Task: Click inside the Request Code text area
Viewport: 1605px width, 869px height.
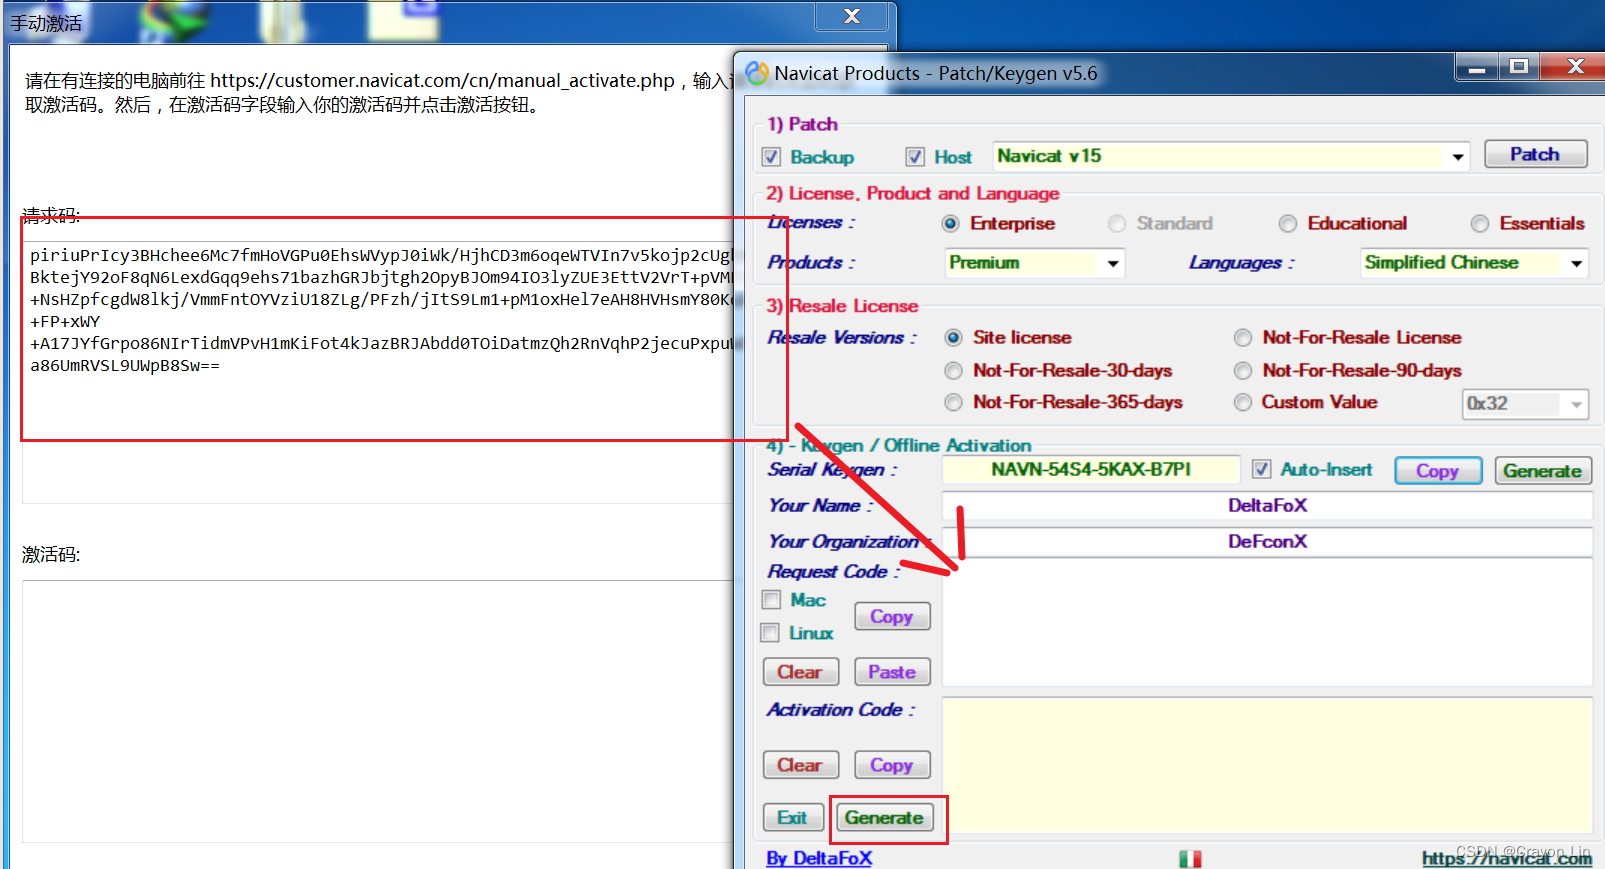Action: [1267, 622]
